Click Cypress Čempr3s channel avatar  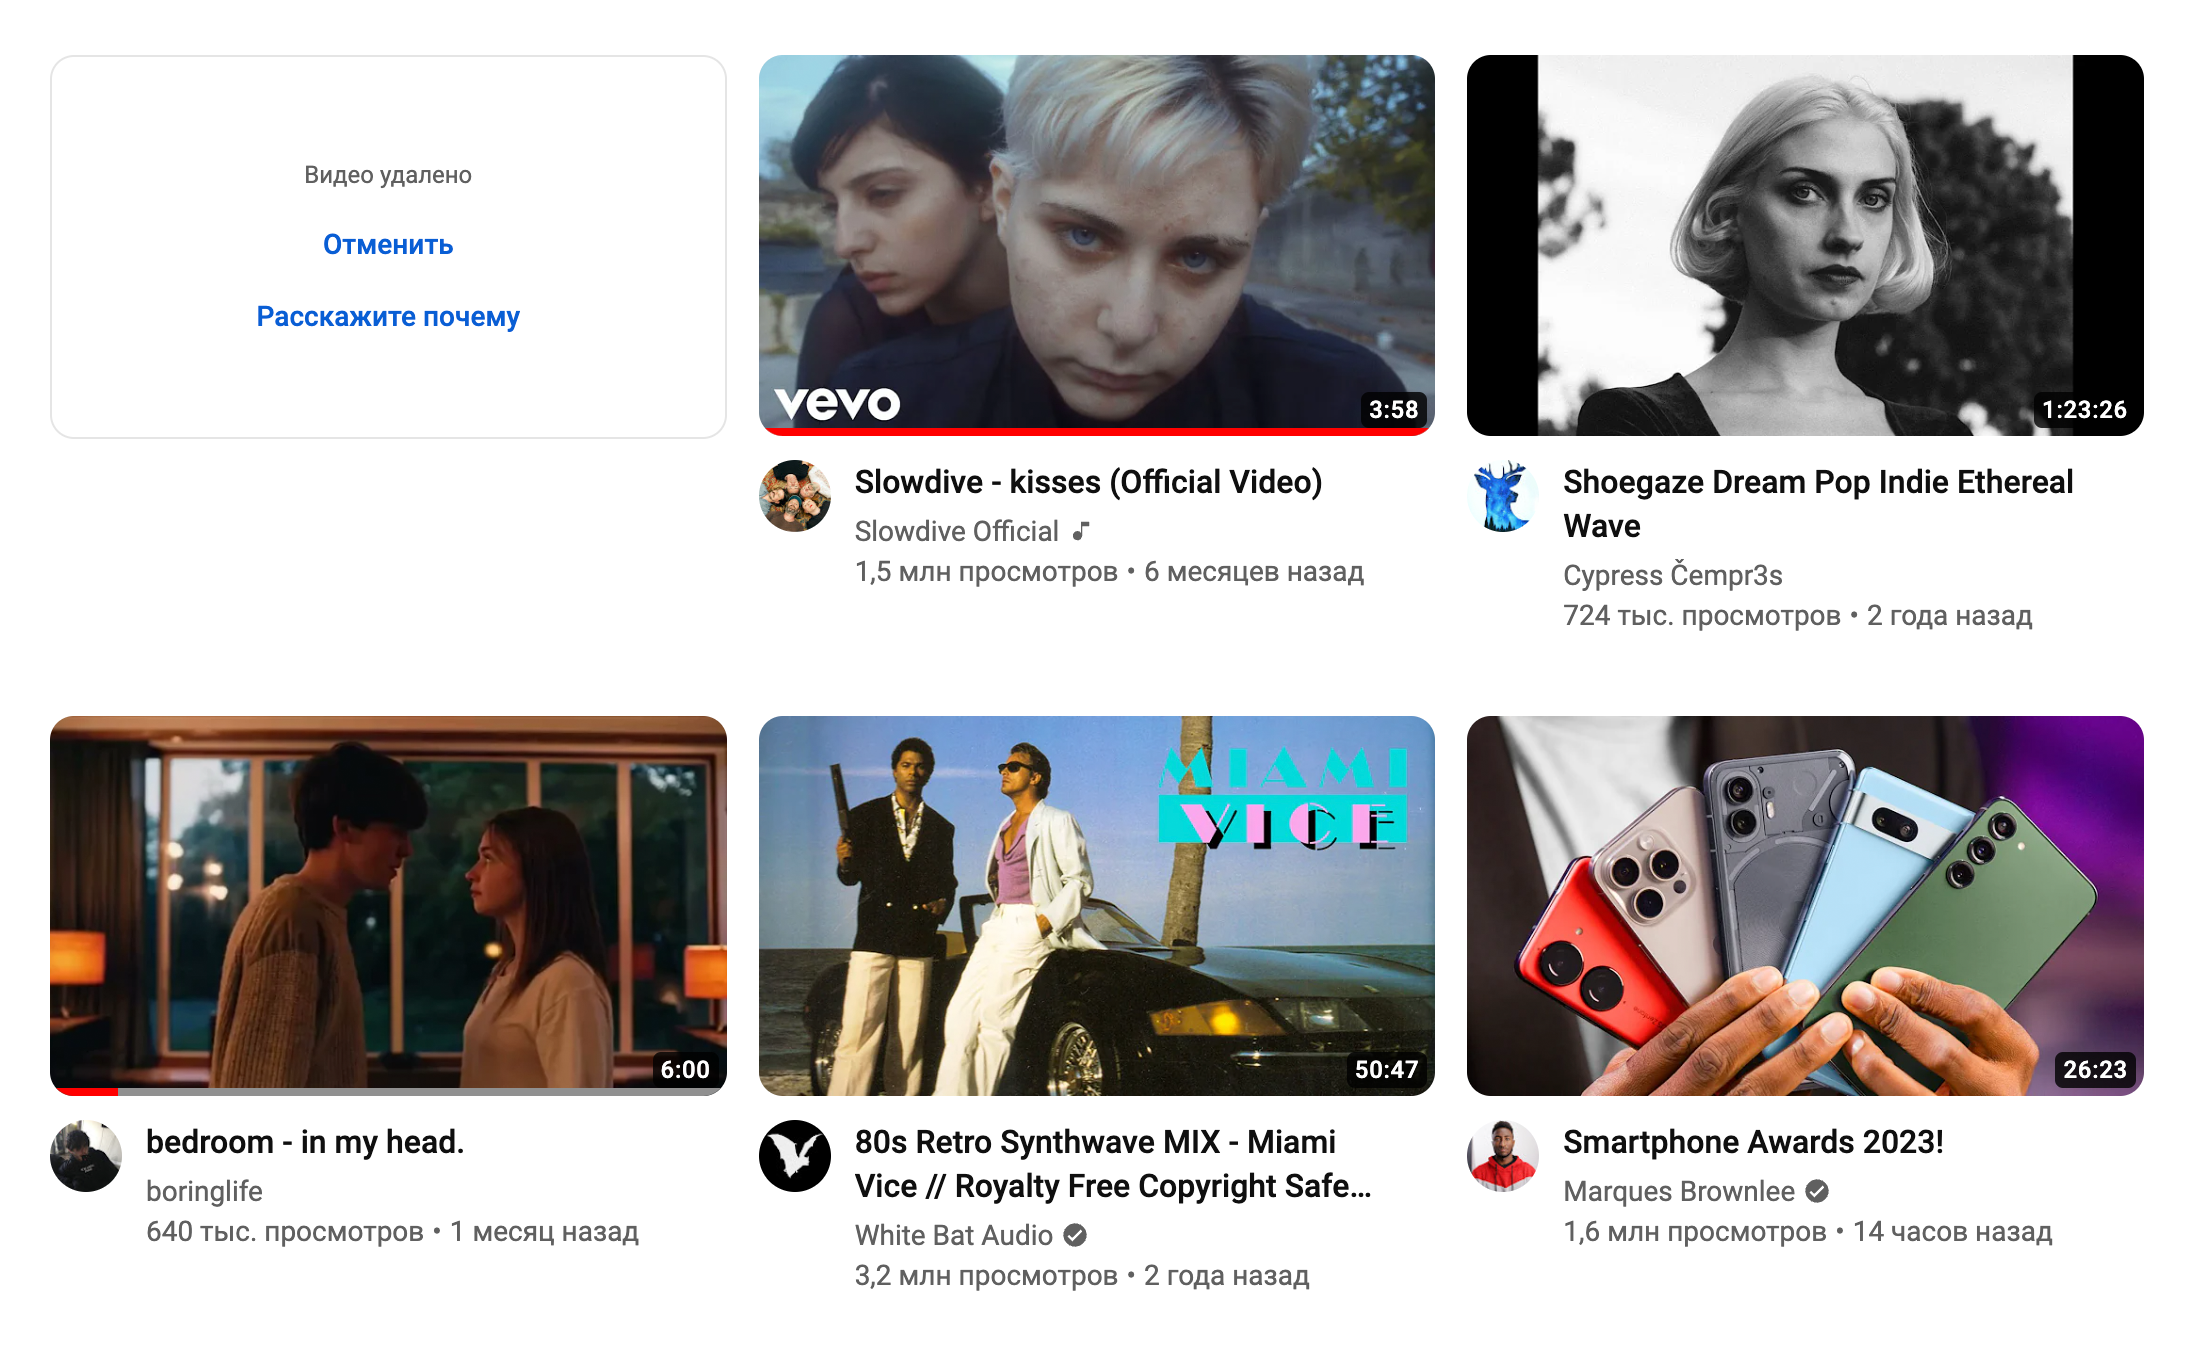[1503, 496]
